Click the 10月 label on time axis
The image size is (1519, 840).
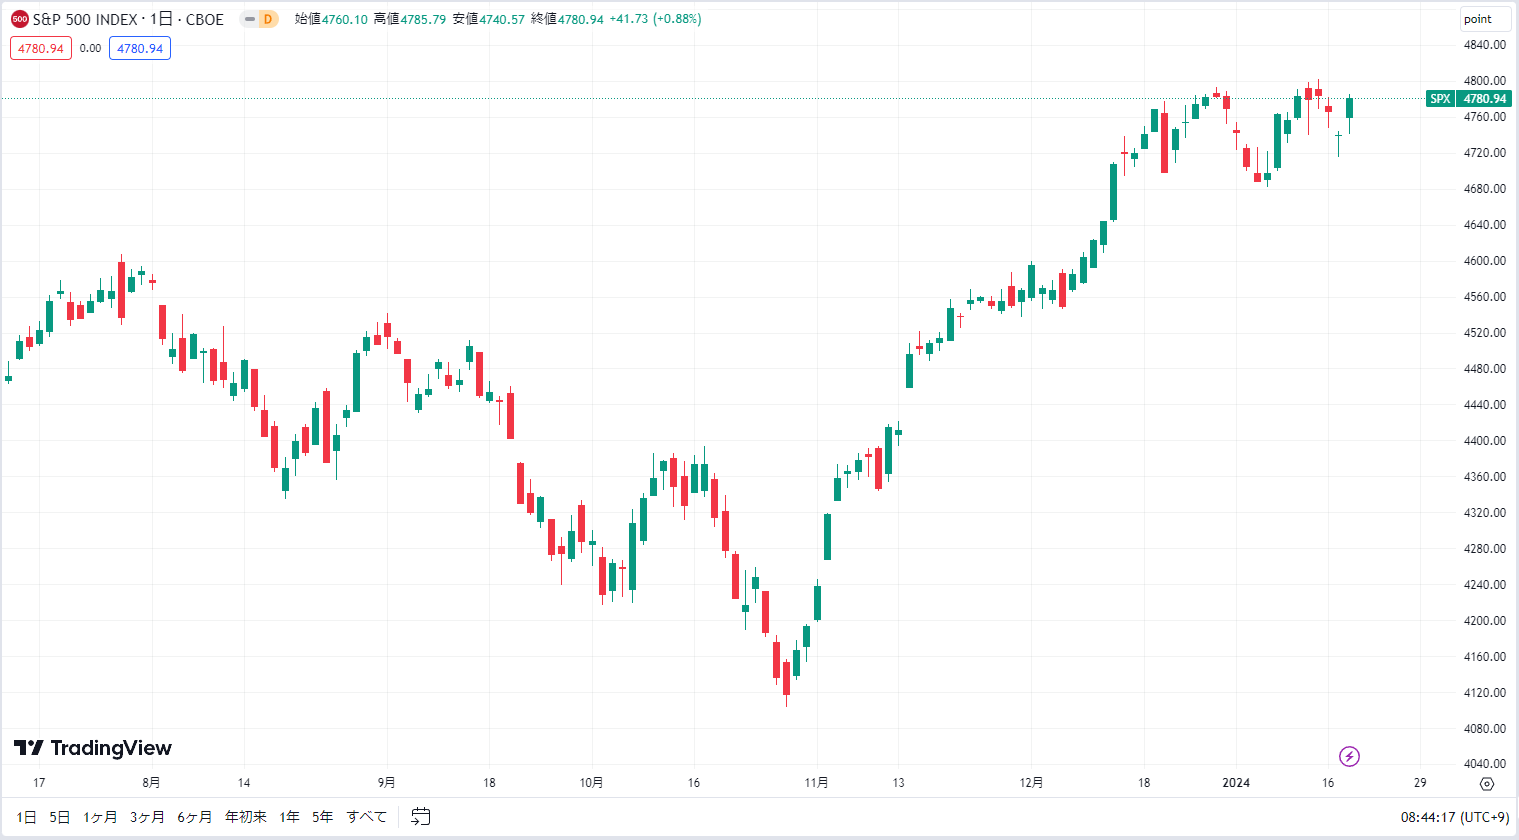(591, 783)
